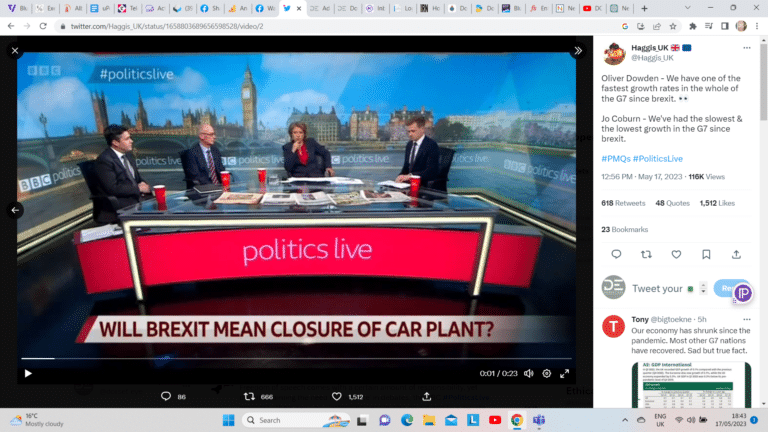
Task: Open Tony's red T avatar
Action: tap(613, 326)
